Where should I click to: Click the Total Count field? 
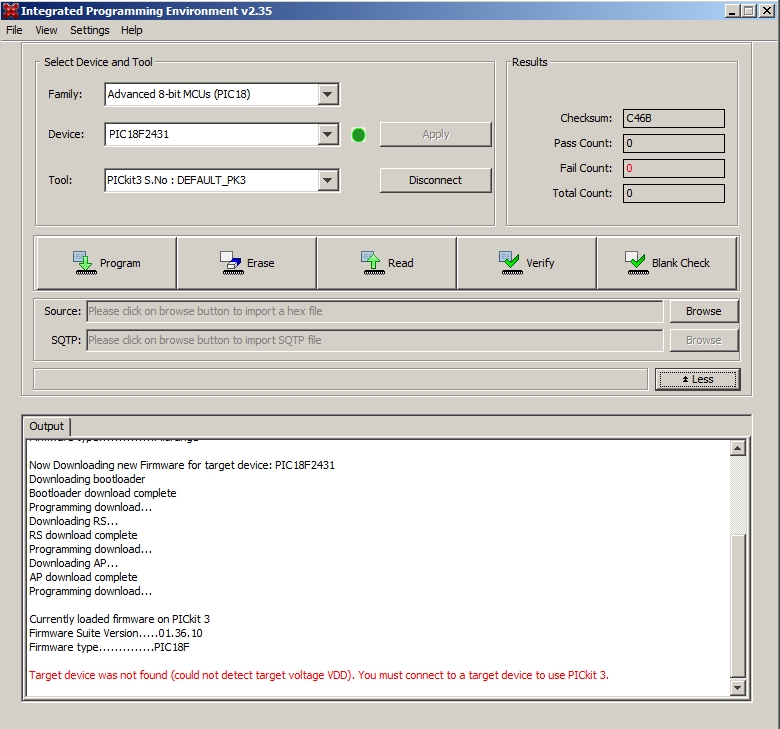pos(674,193)
